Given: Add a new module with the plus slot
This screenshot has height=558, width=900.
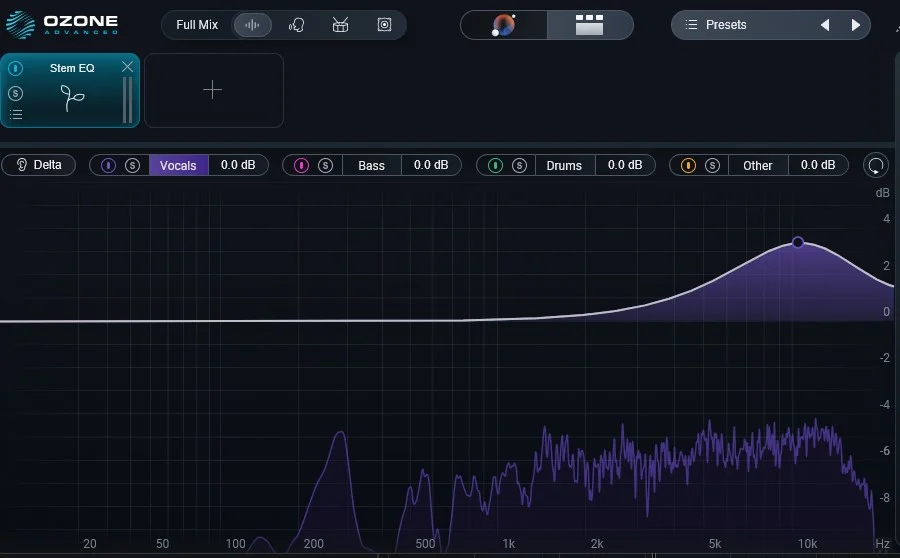Looking at the screenshot, I should pyautogui.click(x=214, y=90).
